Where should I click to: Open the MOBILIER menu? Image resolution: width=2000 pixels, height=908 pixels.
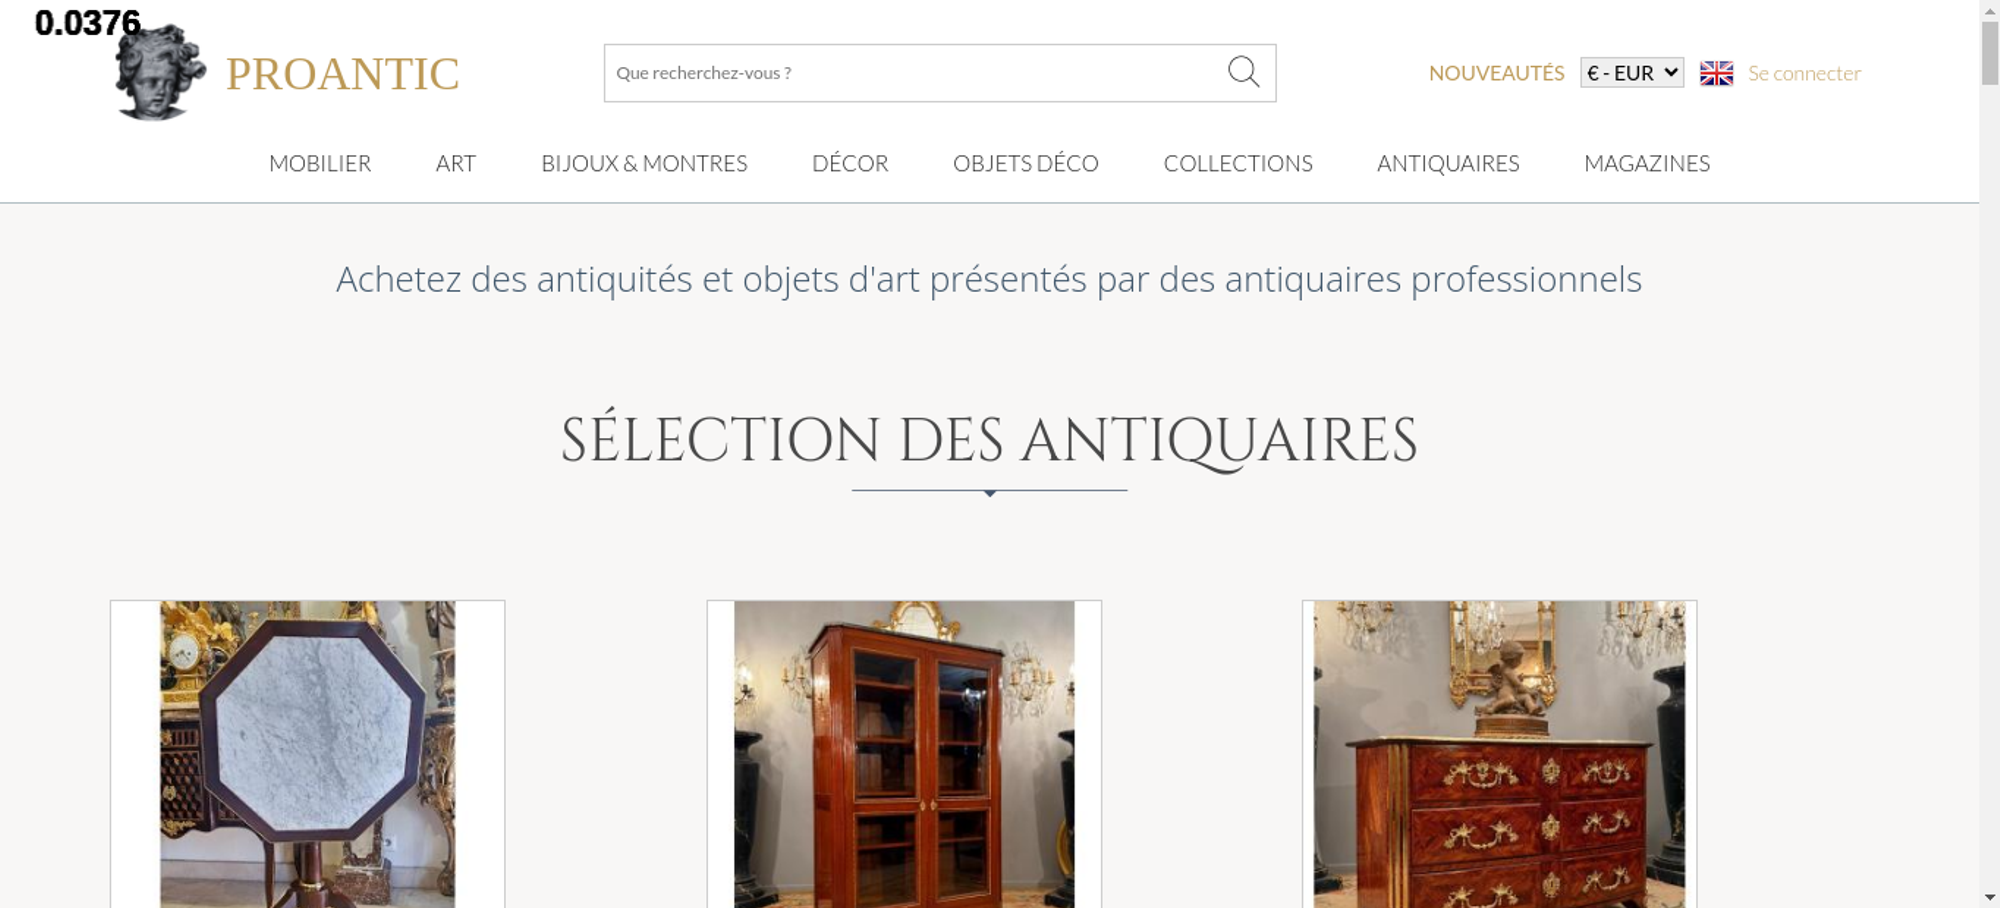click(x=320, y=163)
